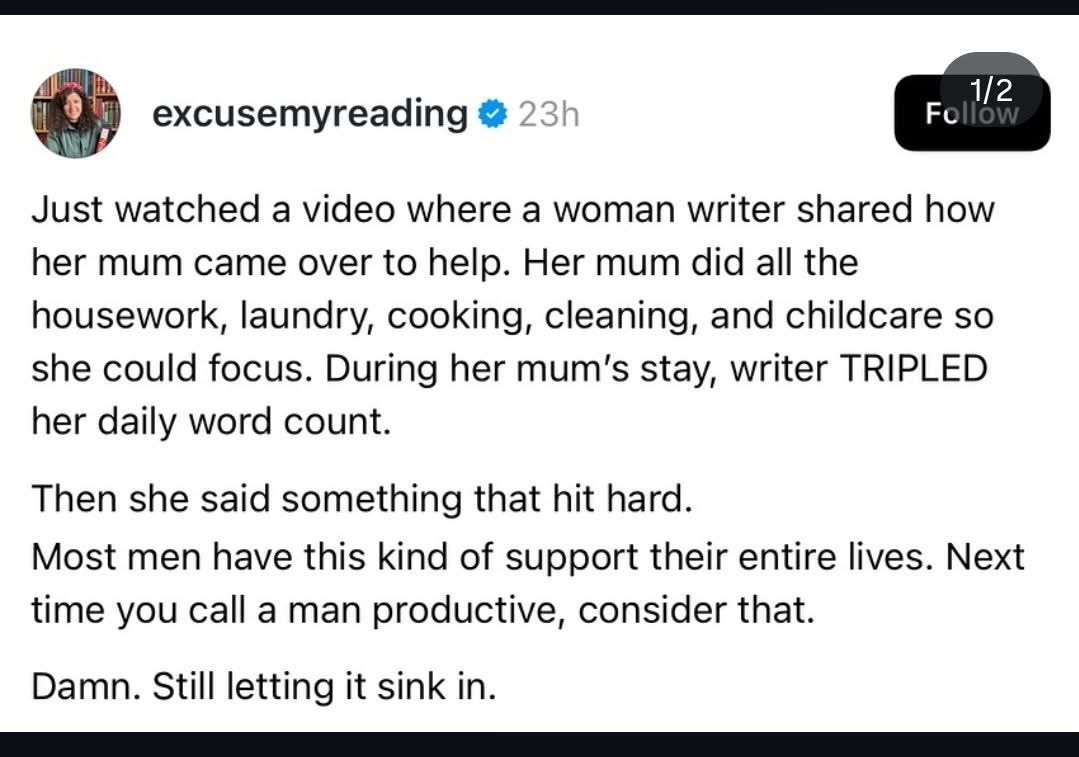Click the line starting "Most men have this"

pyautogui.click(x=528, y=556)
